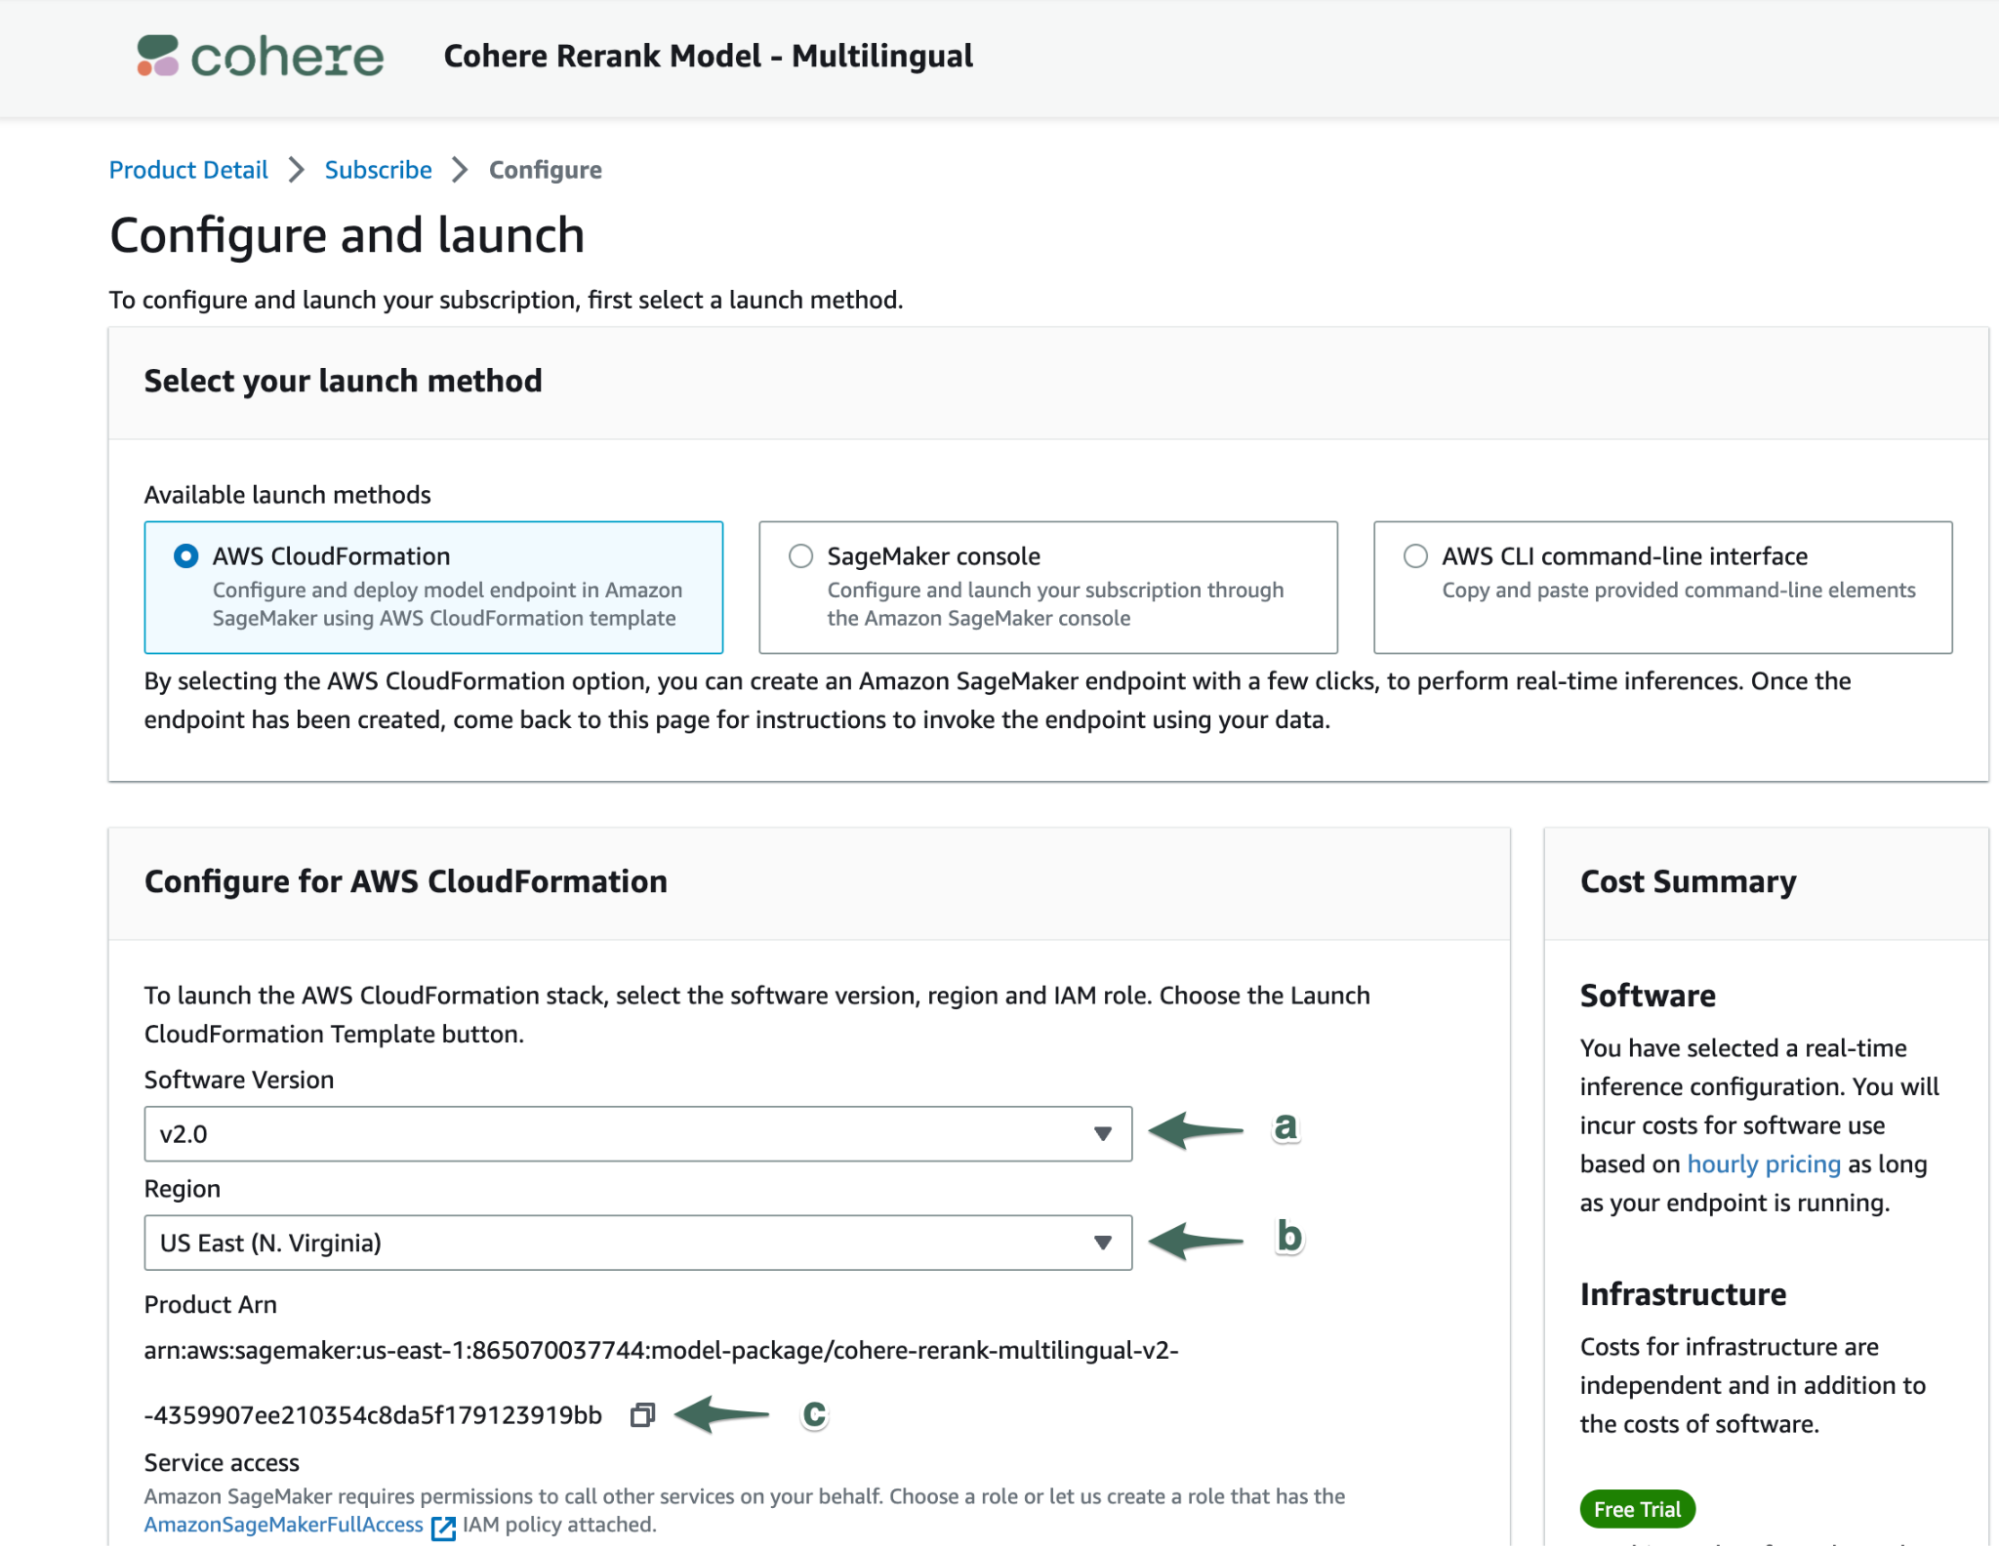Go to Product Detail breadcrumb
Screen dimensions: 1999x1547
(188, 170)
